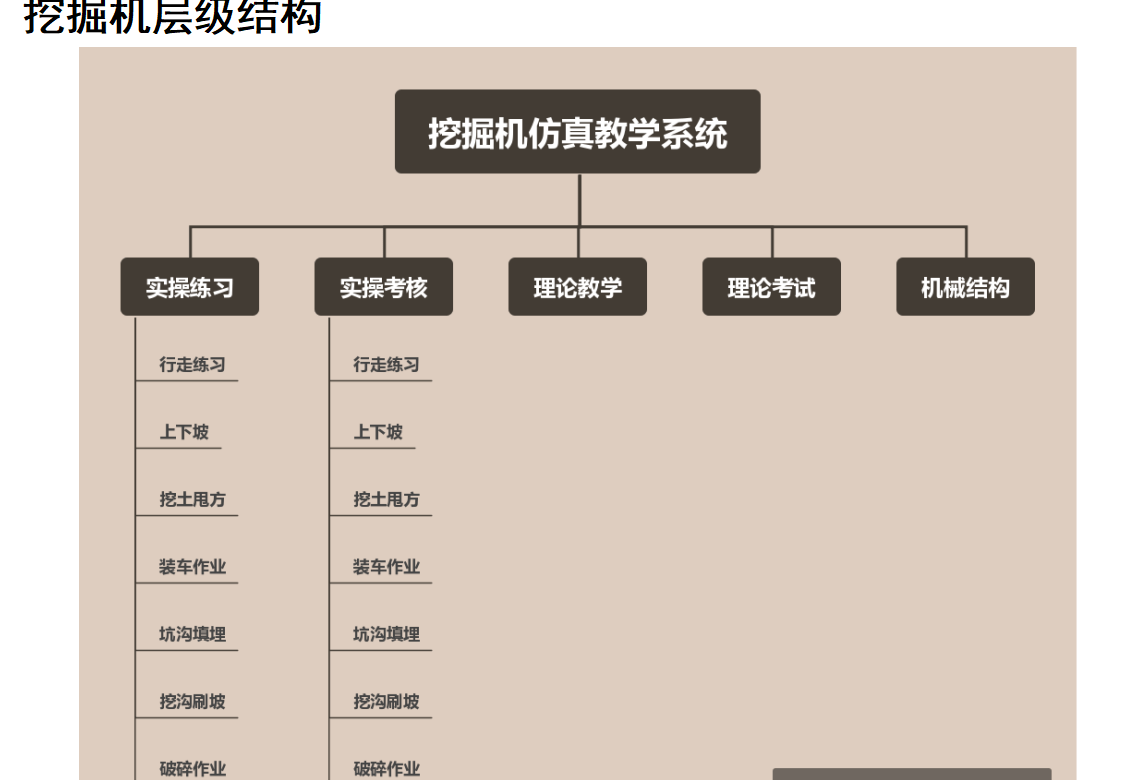
Task: Click 挖土甩方 under 实操练习
Action: 192,499
